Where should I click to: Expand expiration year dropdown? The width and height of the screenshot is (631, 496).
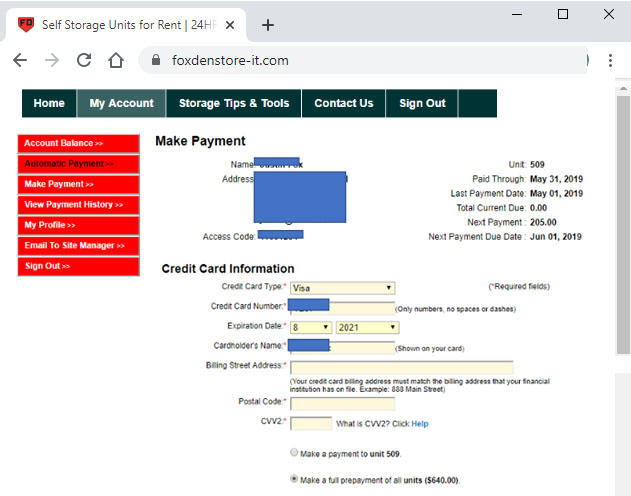pos(366,327)
